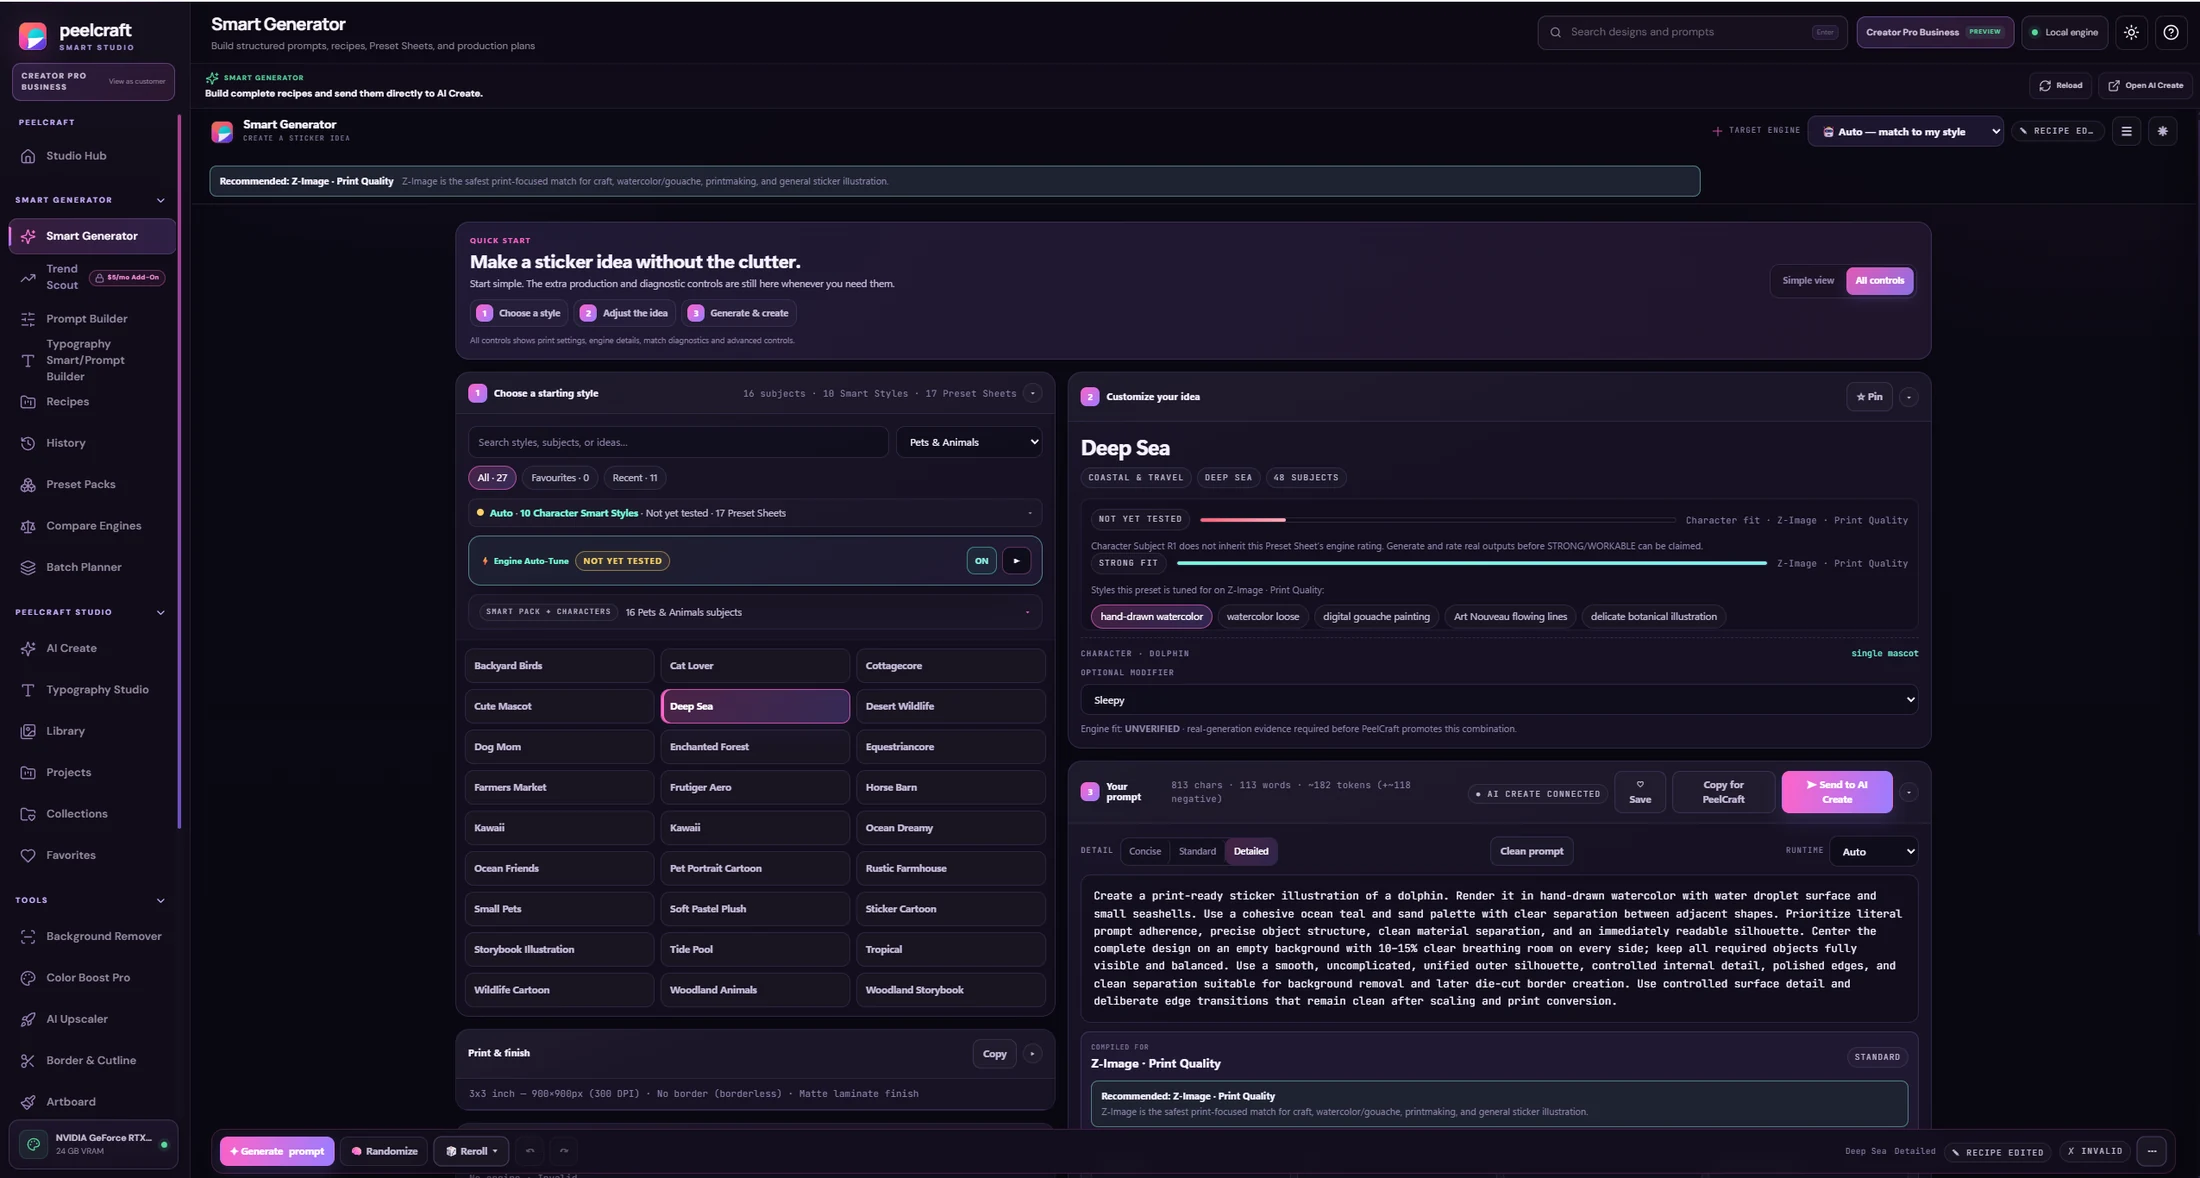This screenshot has height=1178, width=2200.
Task: Click the Copy for PeelCraft button
Action: pos(1723,792)
